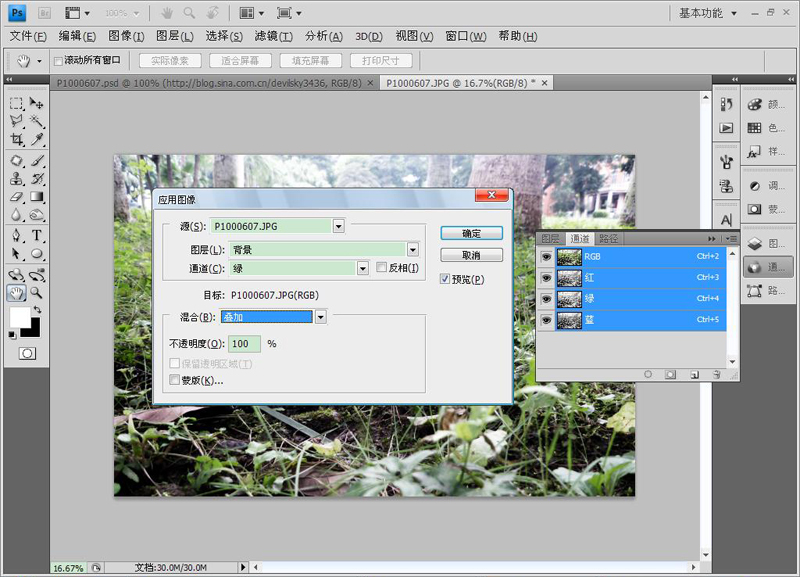Open the workspace 基本功能 dropdown
This screenshot has width=800, height=577.
(708, 13)
